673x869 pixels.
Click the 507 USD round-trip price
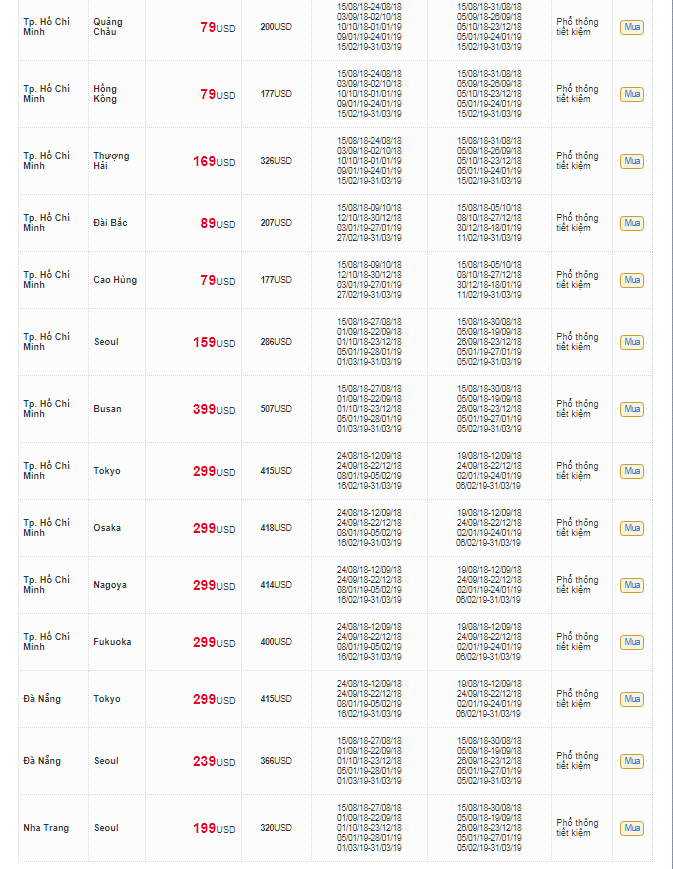point(276,409)
